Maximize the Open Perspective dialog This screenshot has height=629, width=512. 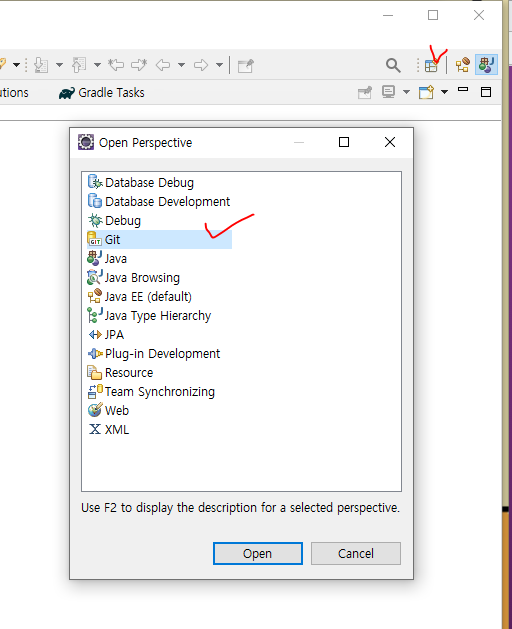point(344,142)
